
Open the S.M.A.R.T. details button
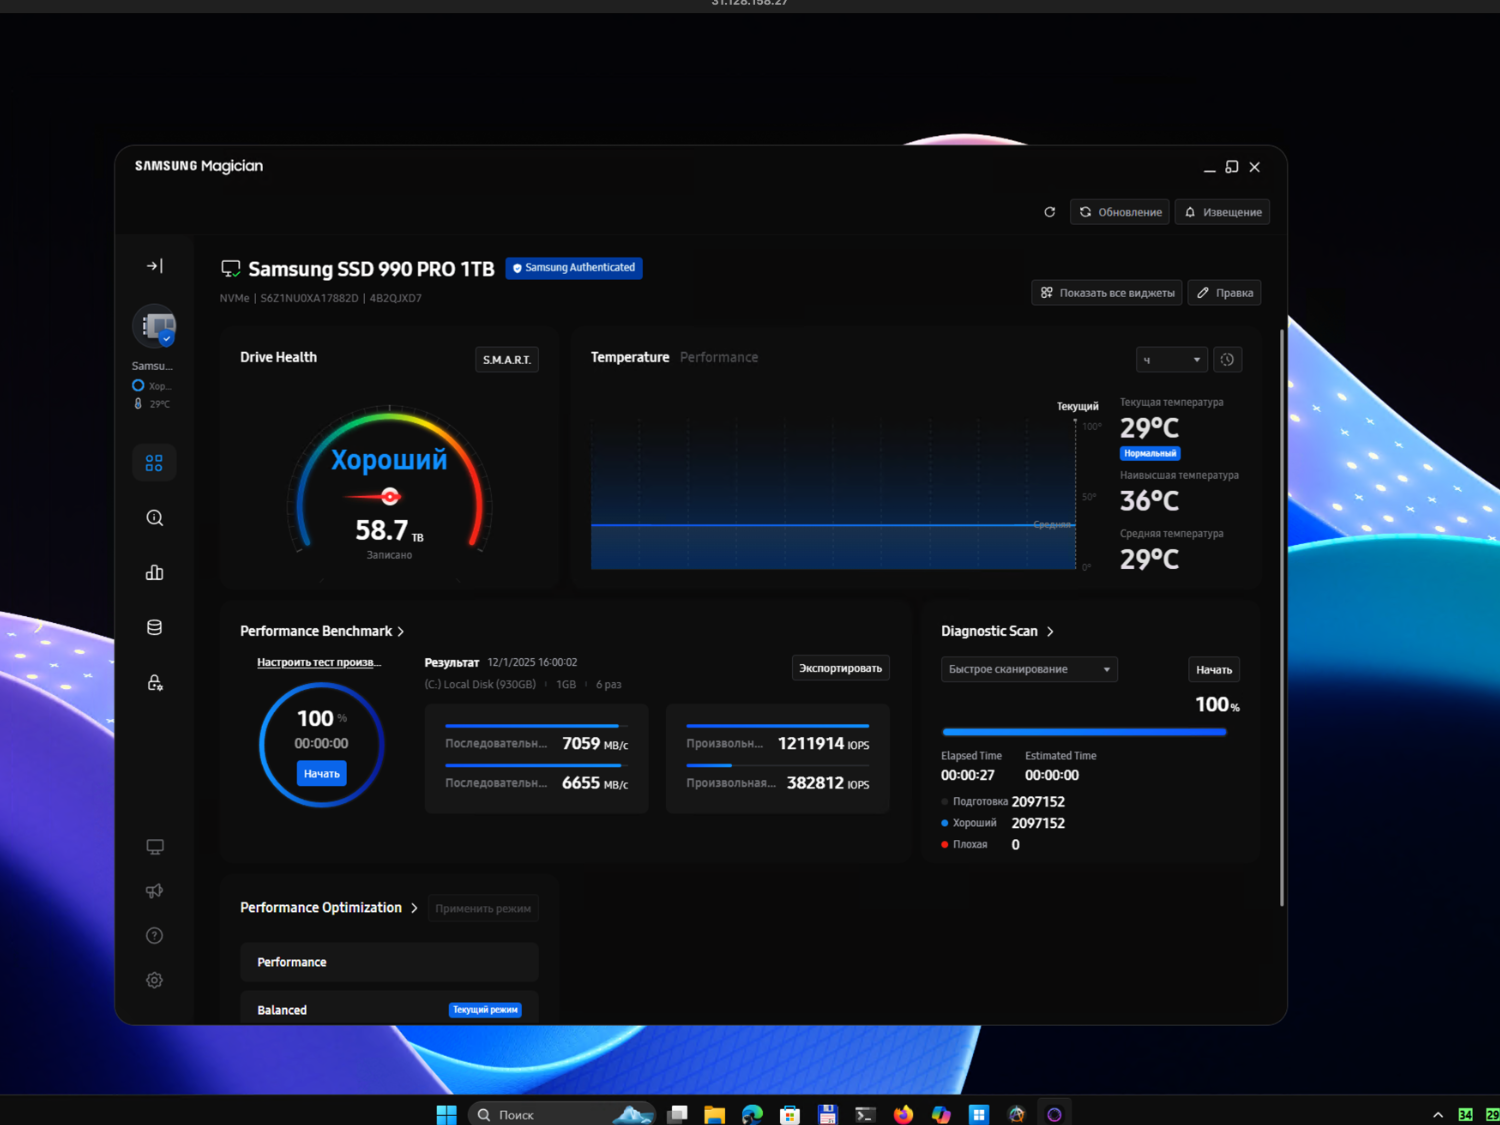[x=506, y=360]
